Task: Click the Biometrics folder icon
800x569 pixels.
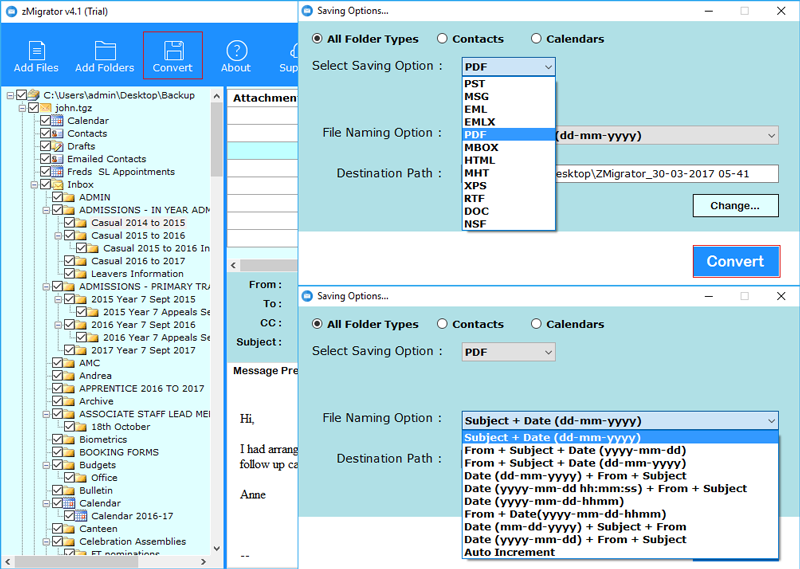Action: (69, 439)
